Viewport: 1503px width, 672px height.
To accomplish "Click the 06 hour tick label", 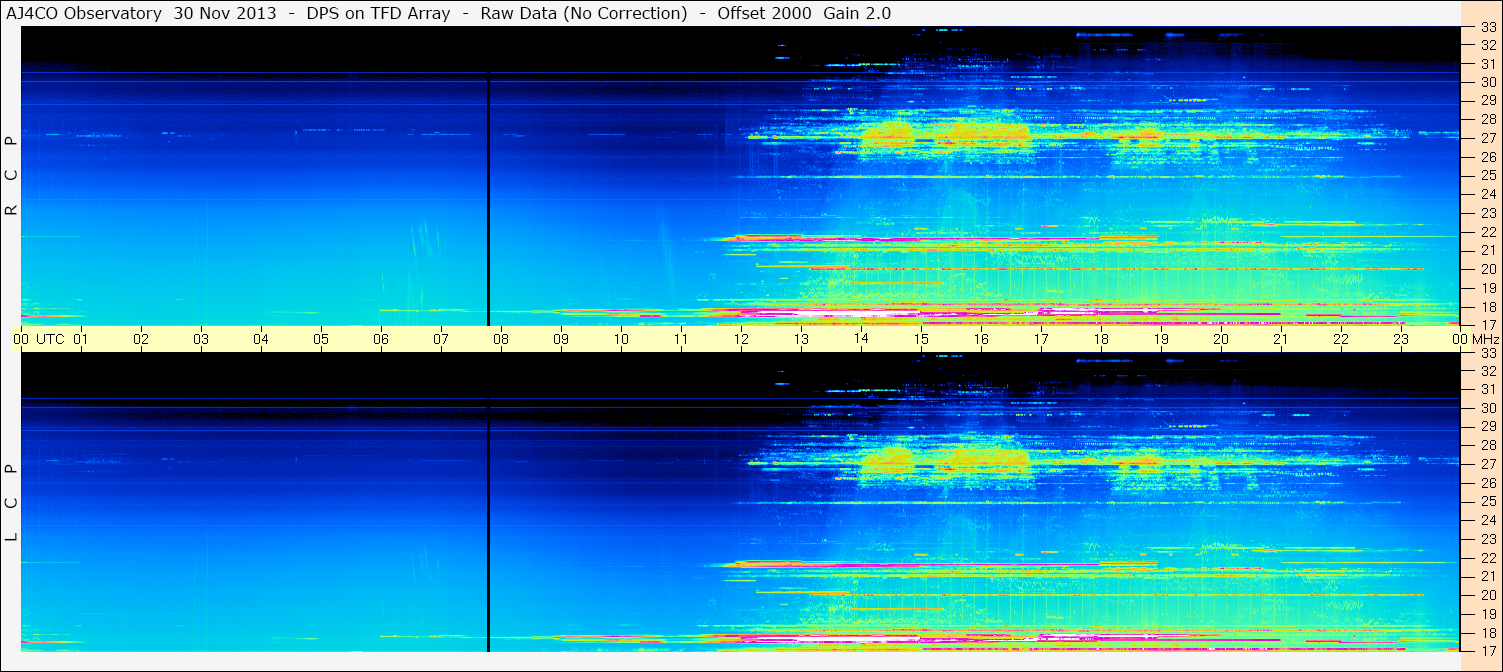I will click(x=381, y=339).
